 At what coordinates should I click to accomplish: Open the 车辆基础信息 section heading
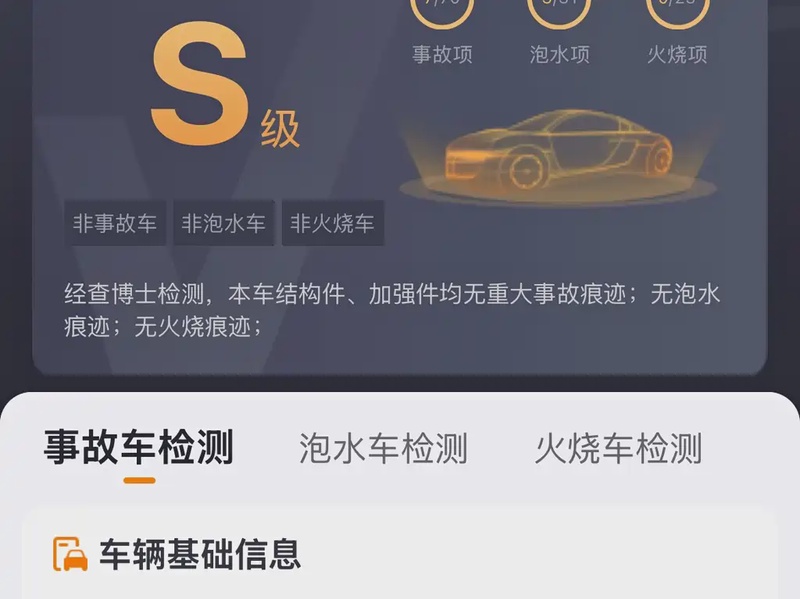pyautogui.click(x=200, y=554)
